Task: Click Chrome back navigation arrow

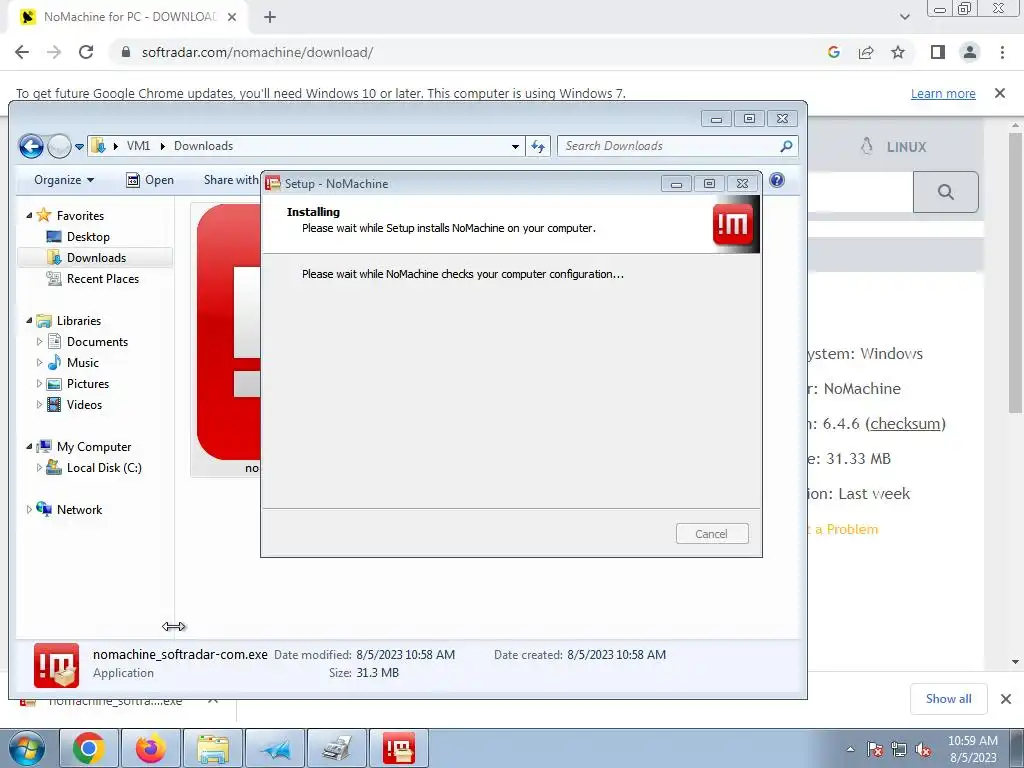Action: click(x=22, y=52)
